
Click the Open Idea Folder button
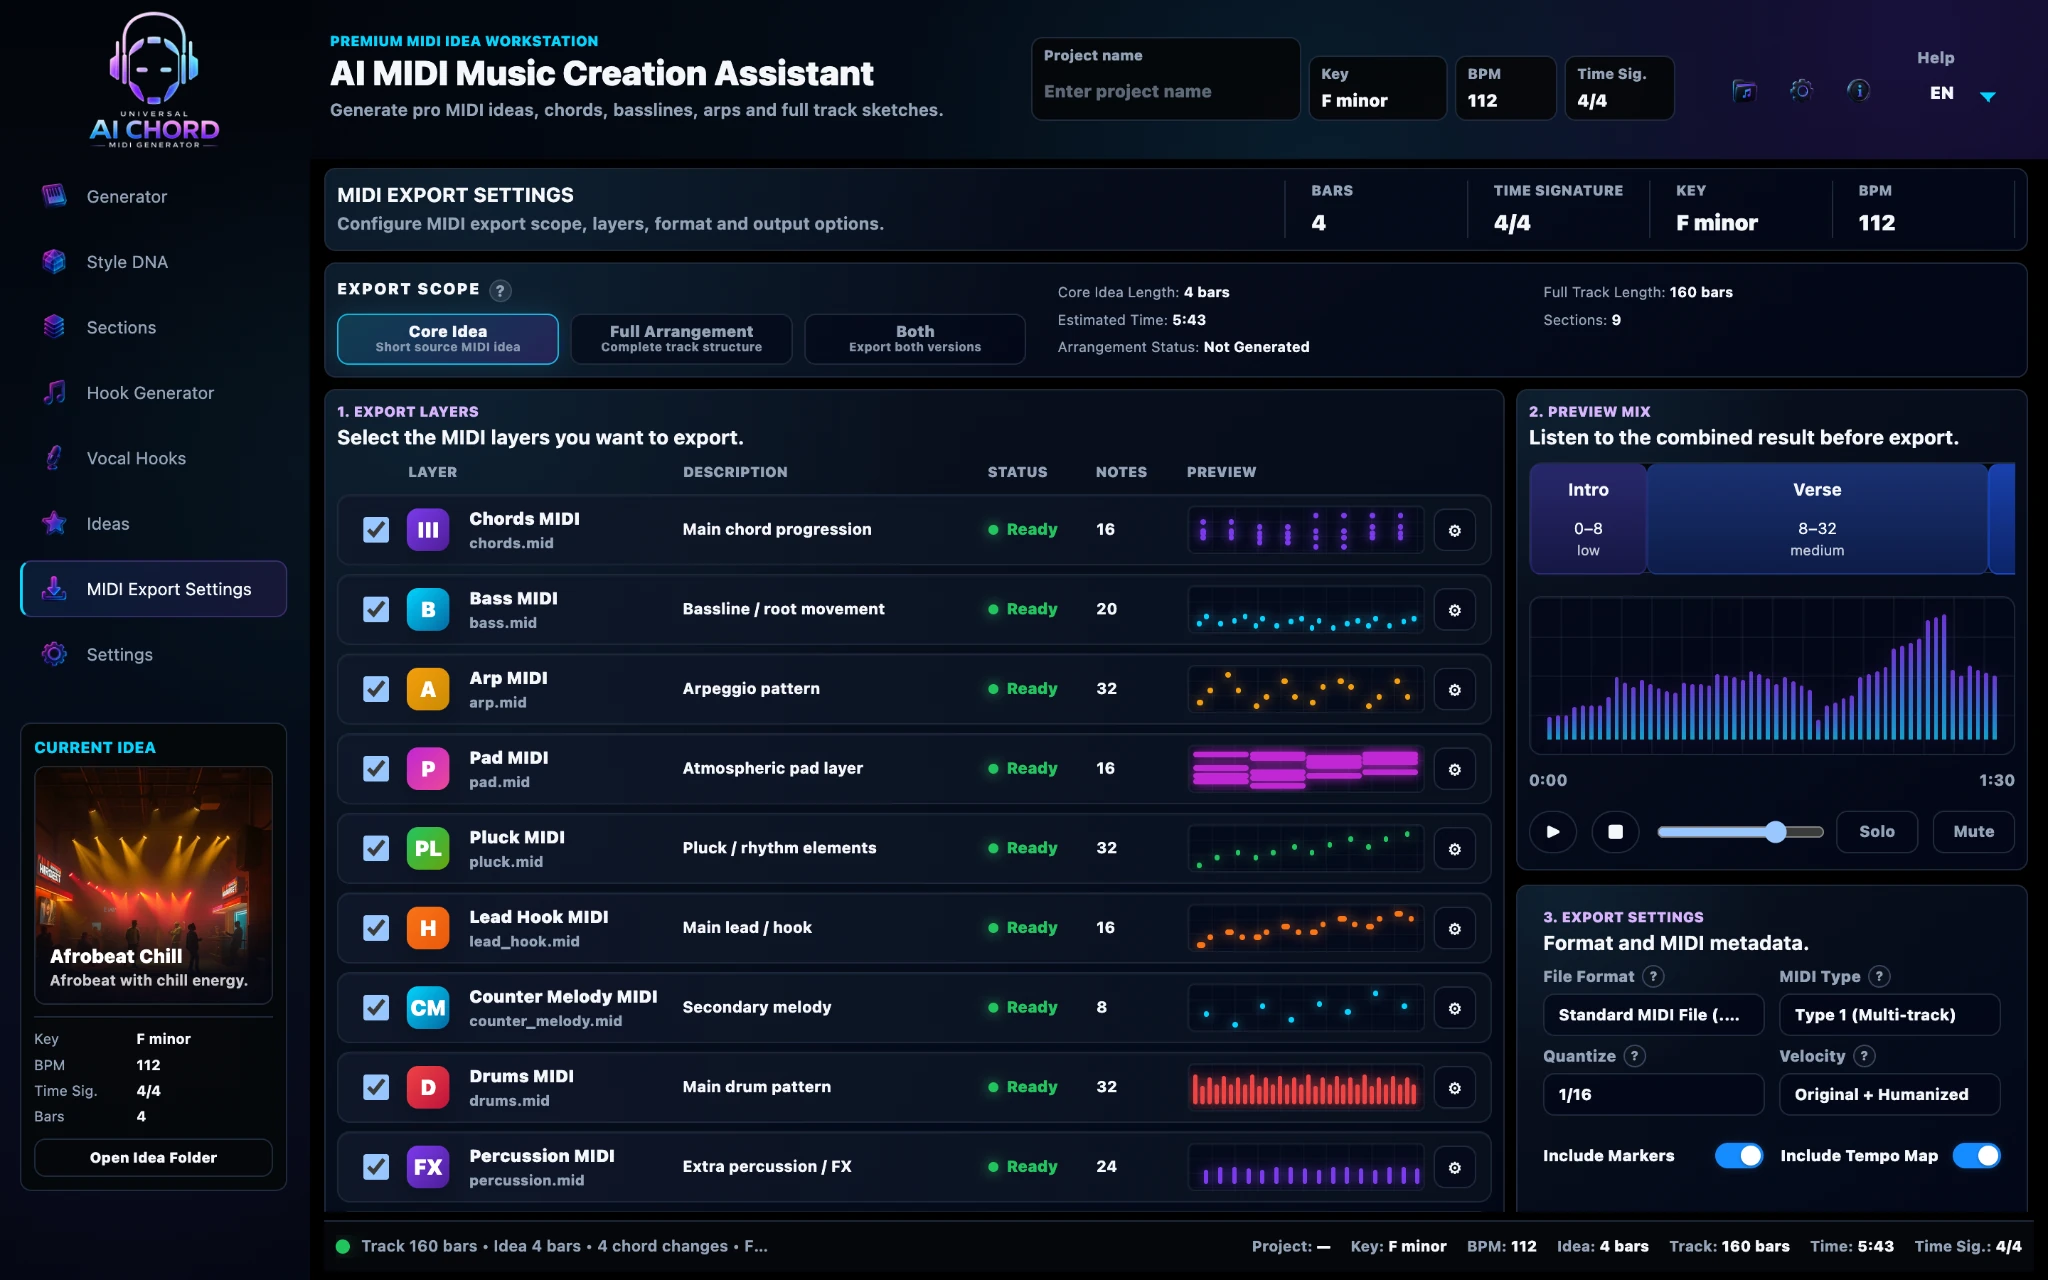[153, 1158]
